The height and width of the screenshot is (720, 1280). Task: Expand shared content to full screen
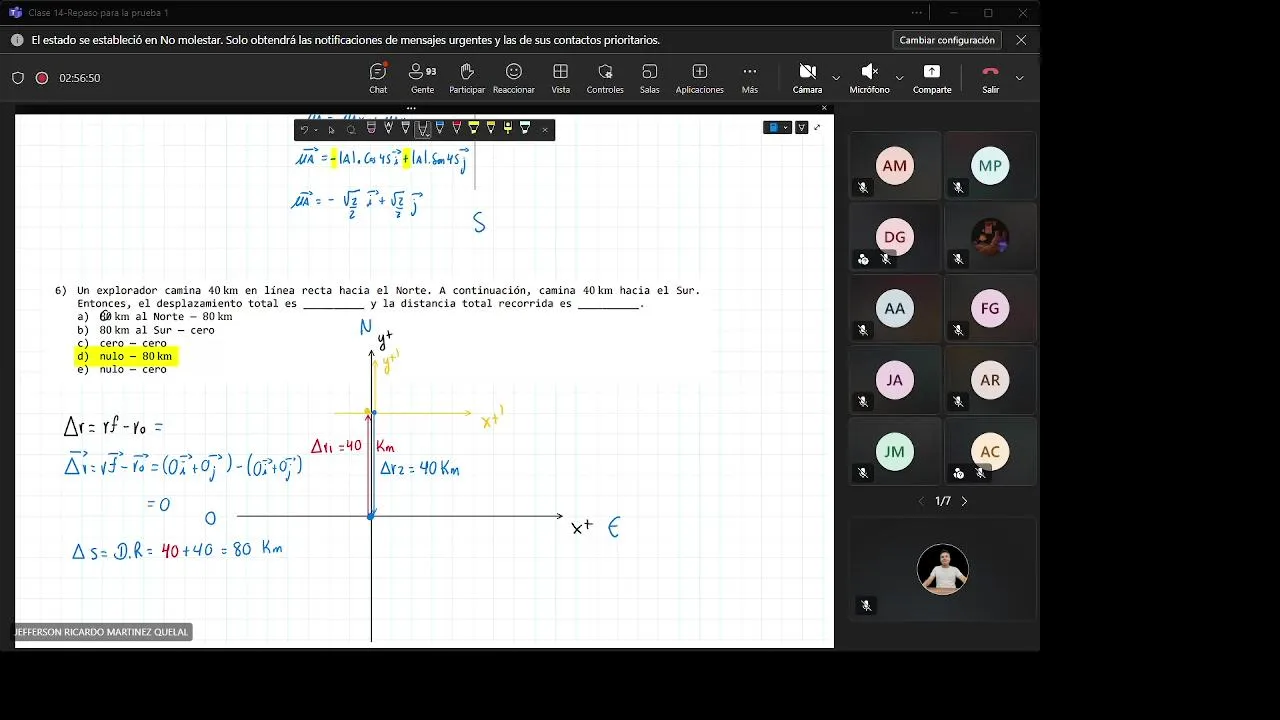(817, 127)
